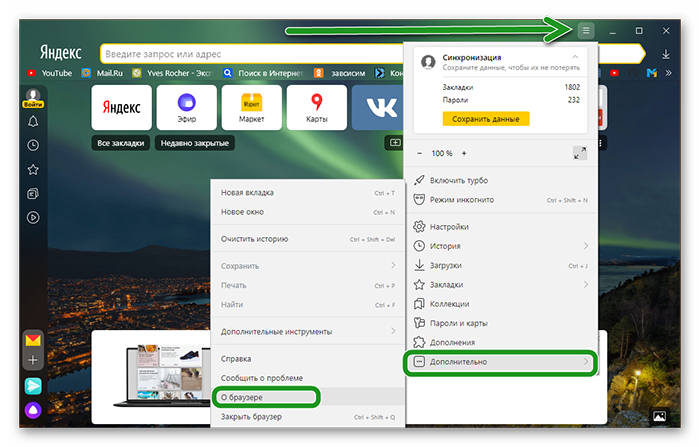Open Дополнения extensions item

point(500,343)
